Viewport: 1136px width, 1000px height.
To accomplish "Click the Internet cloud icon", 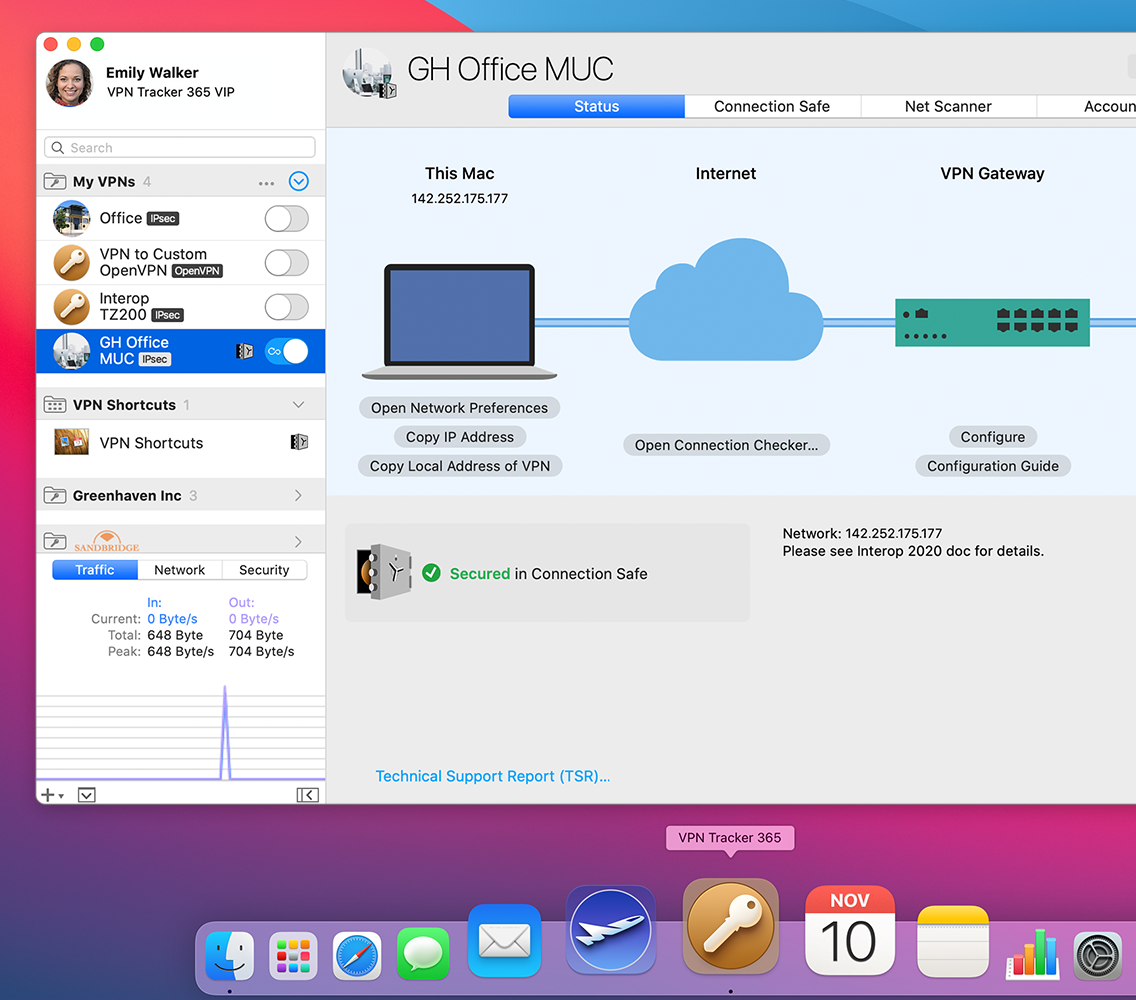I will tap(725, 301).
